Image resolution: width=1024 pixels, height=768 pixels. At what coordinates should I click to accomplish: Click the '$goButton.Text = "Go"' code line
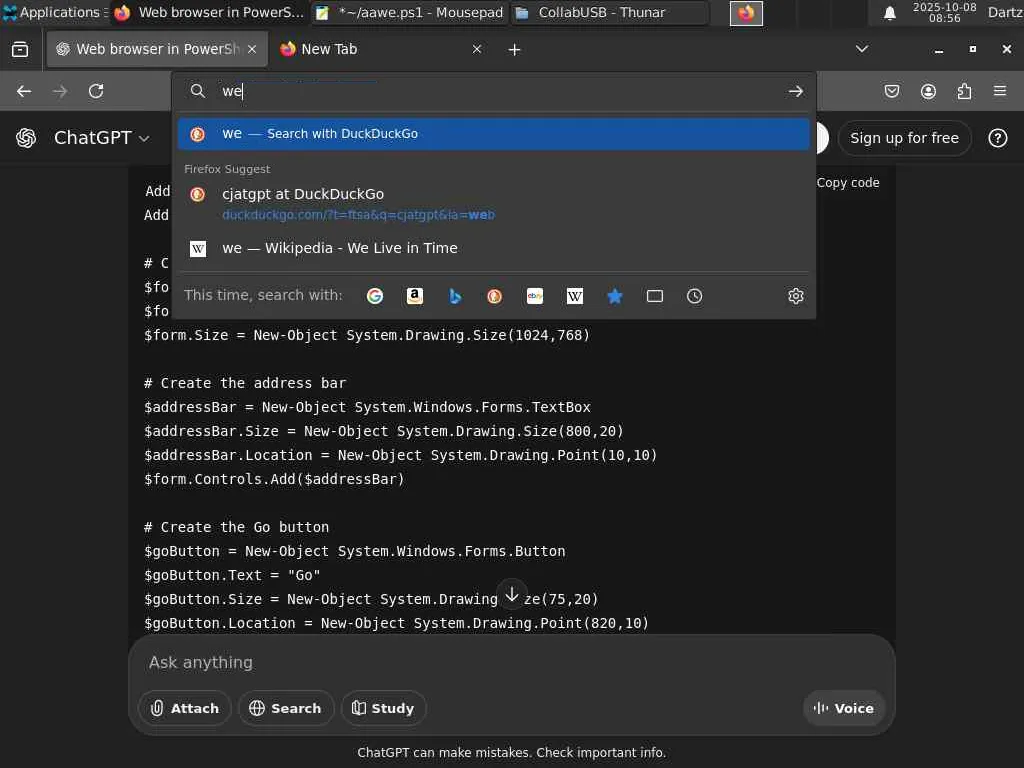pos(232,575)
